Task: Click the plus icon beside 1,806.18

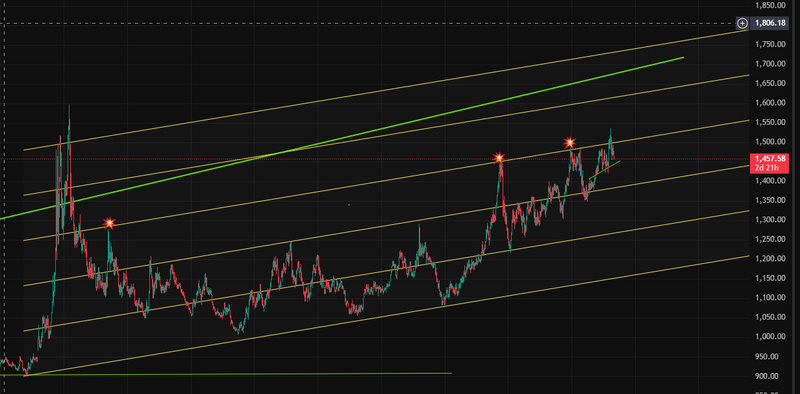Action: click(x=742, y=23)
